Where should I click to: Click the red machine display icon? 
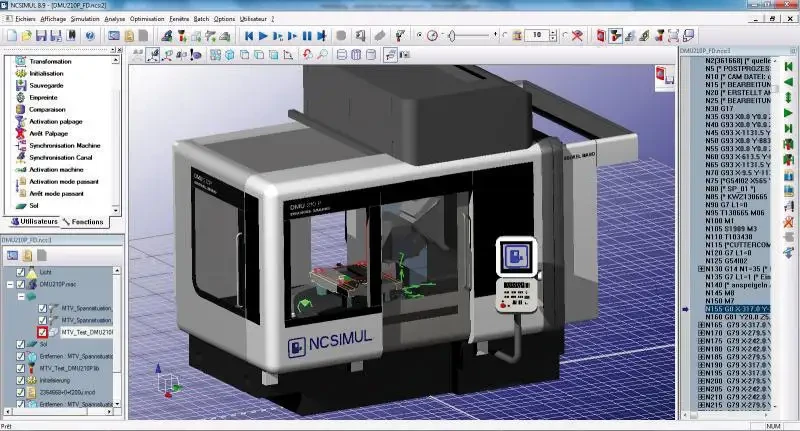coord(601,36)
